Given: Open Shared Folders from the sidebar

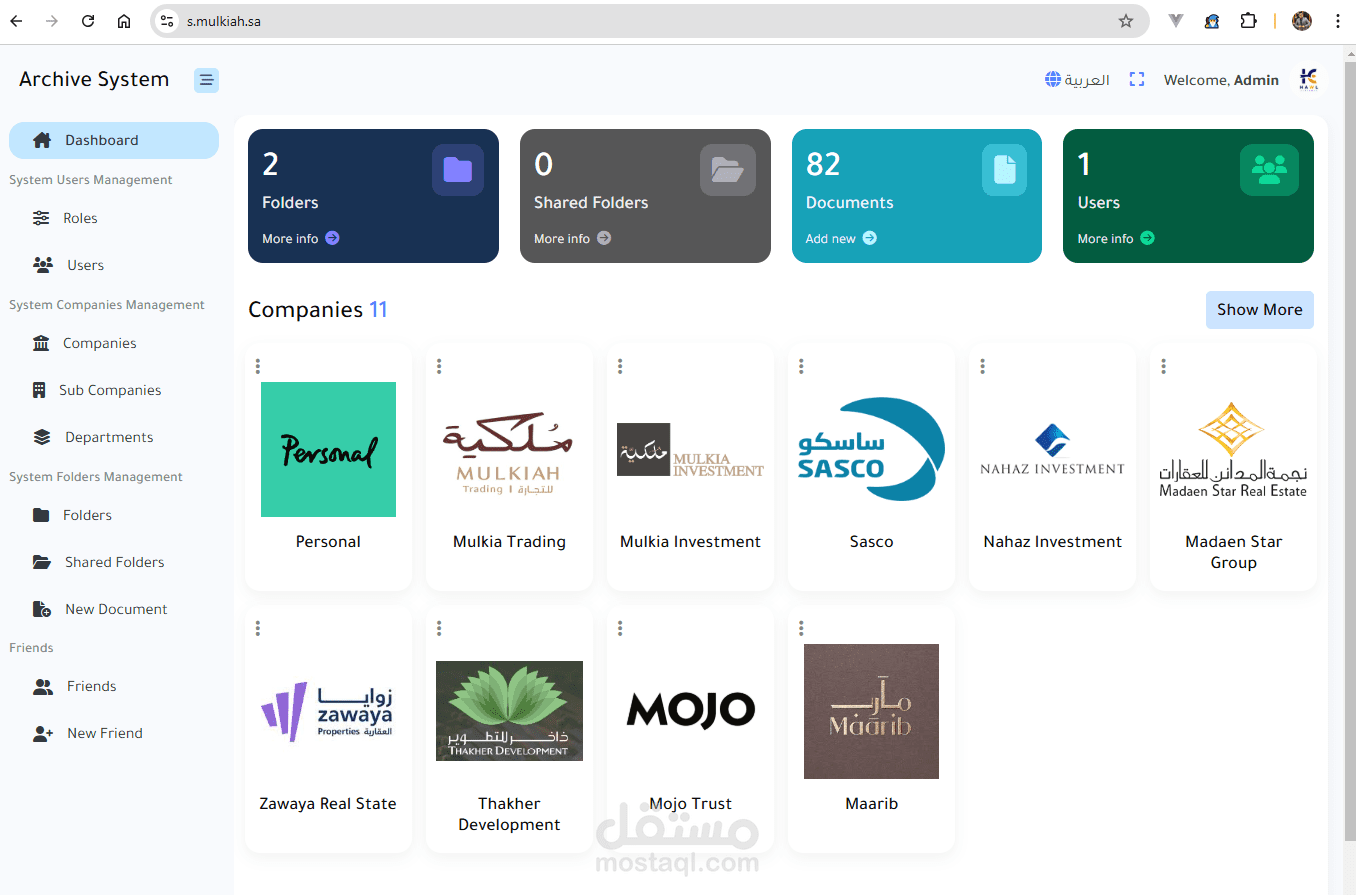Looking at the screenshot, I should [114, 562].
